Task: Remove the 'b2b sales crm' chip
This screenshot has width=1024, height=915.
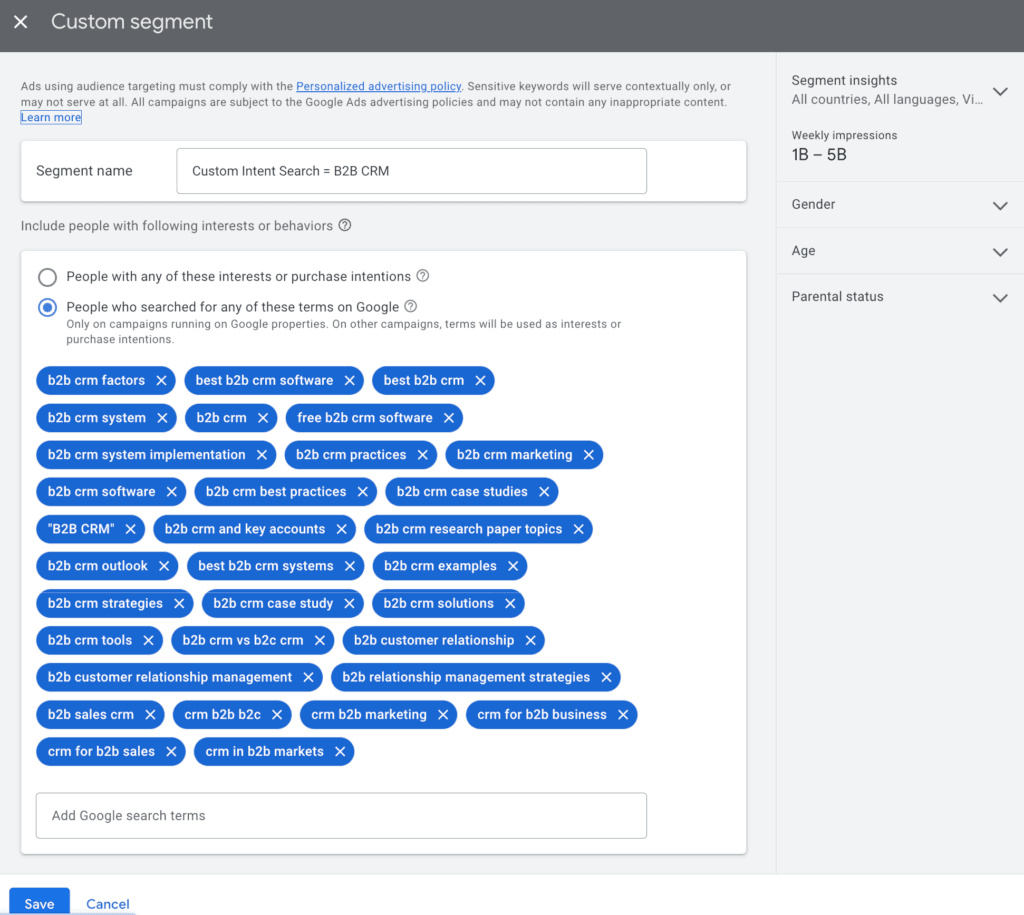Action: (x=150, y=714)
